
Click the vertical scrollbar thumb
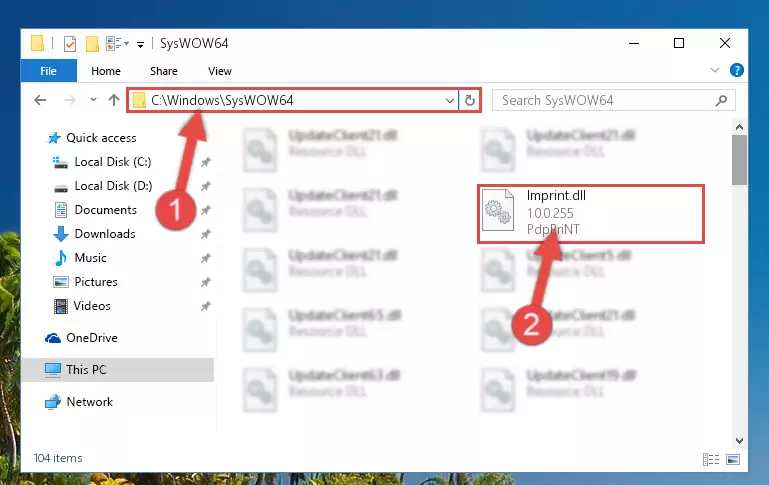pyautogui.click(x=740, y=160)
